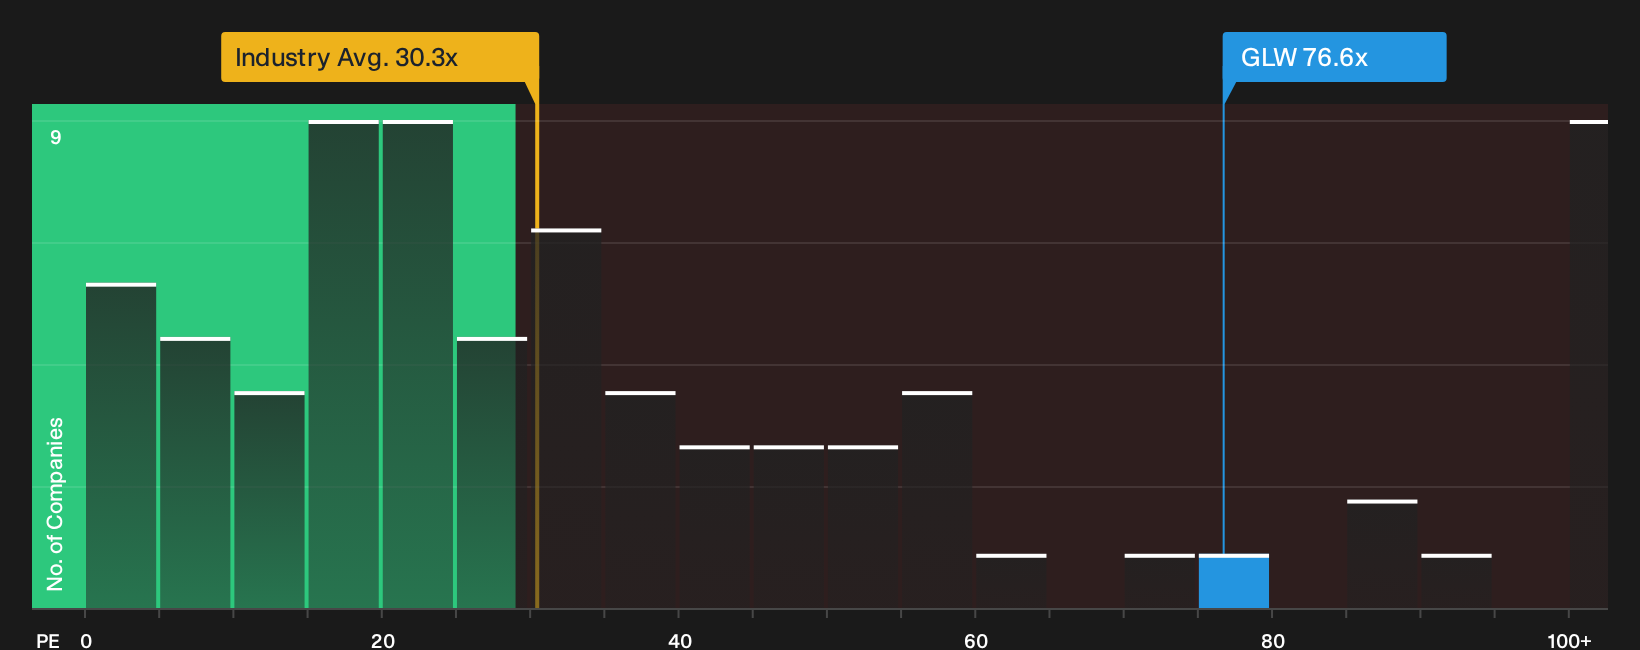Click the x-axis tick label 0
This screenshot has width=1640, height=650.
coord(86,641)
